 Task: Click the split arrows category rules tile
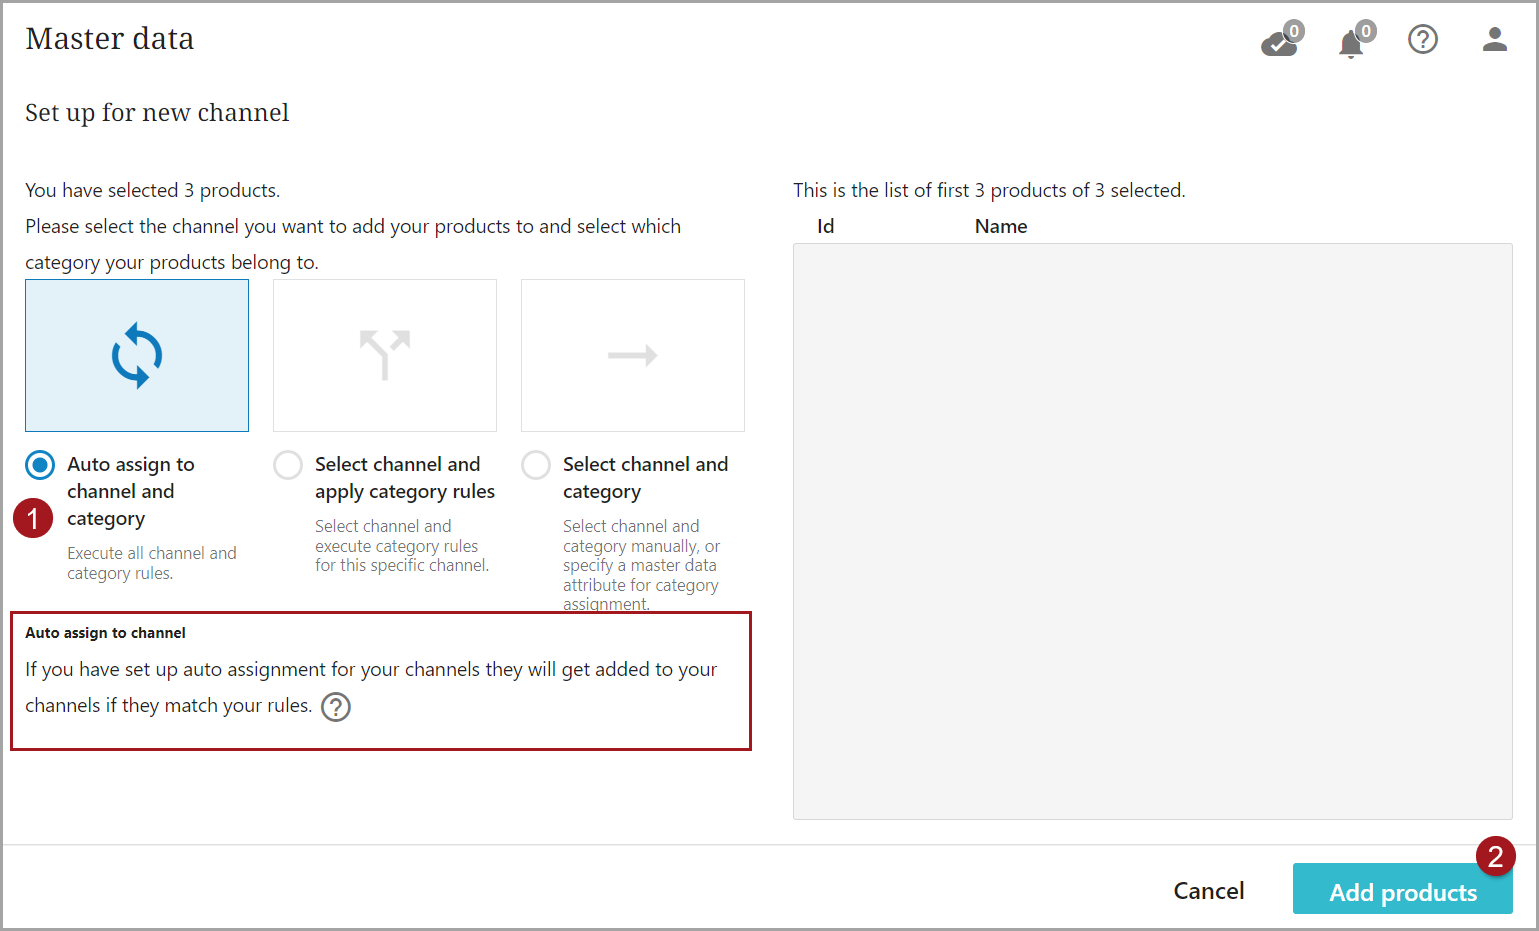(x=385, y=356)
